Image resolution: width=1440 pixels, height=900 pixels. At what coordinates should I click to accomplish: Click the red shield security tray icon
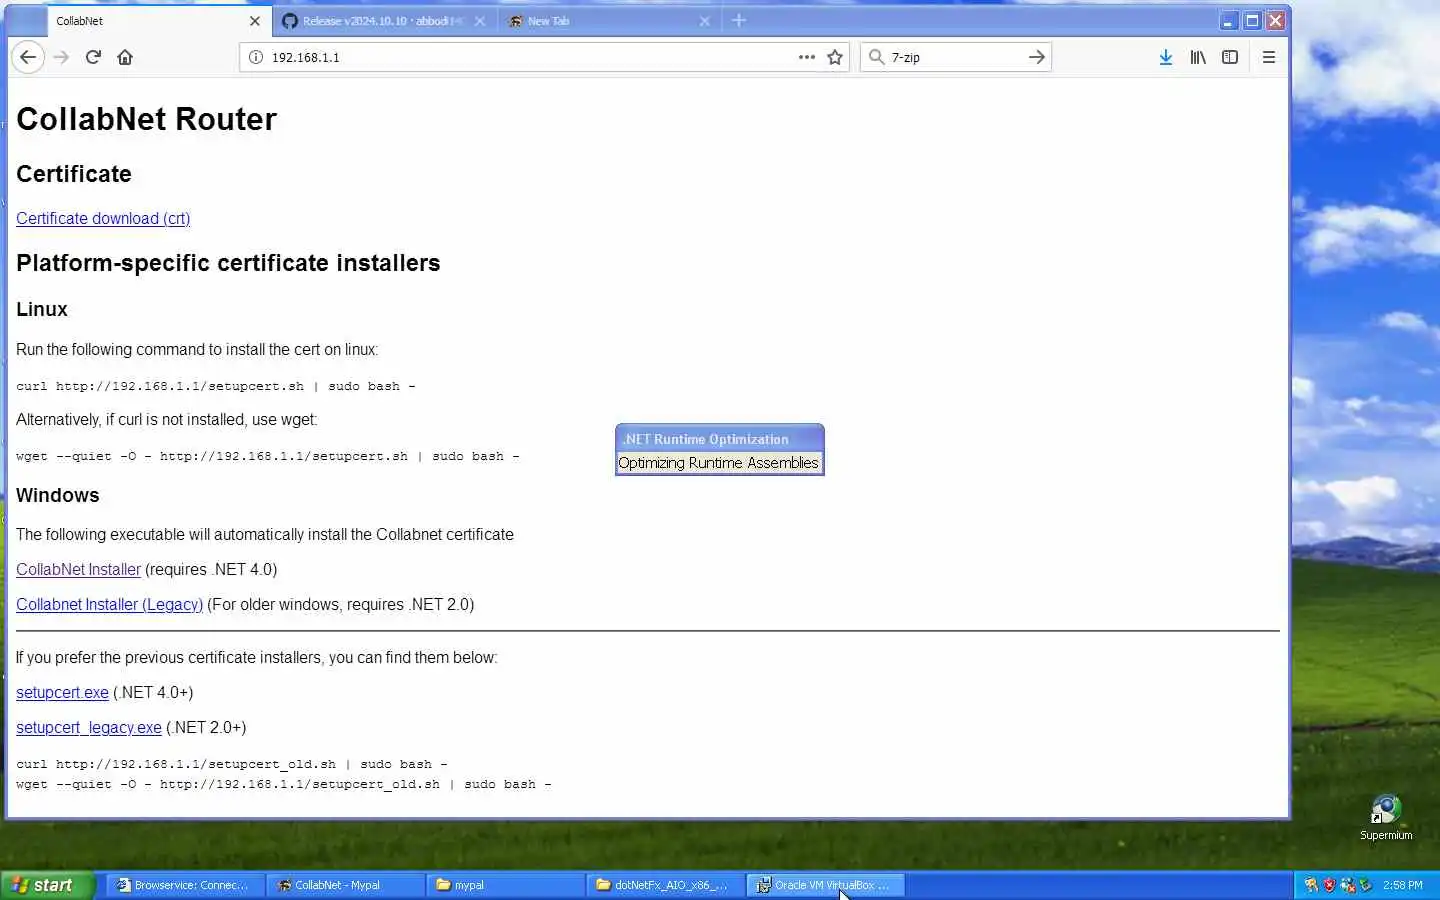(1329, 885)
